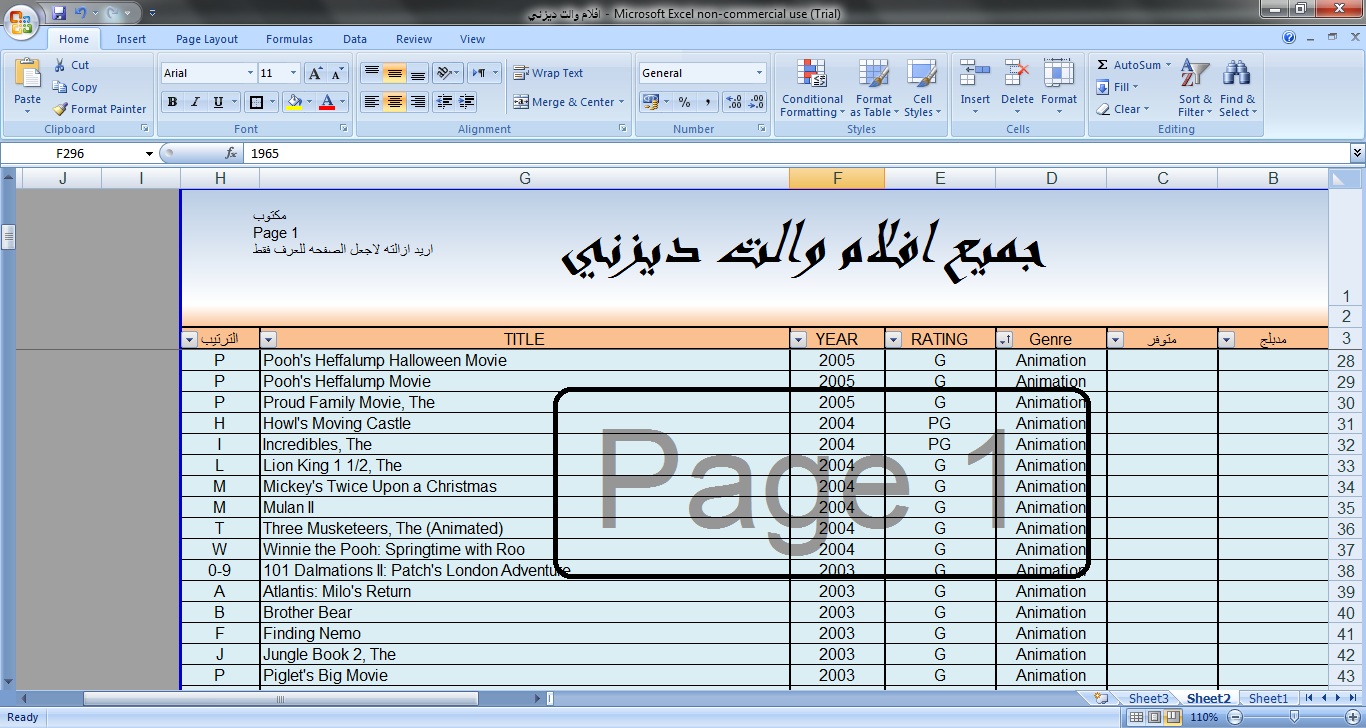This screenshot has width=1366, height=728.
Task: Expand the Merge & Center dropdown arrow
Action: click(621, 102)
